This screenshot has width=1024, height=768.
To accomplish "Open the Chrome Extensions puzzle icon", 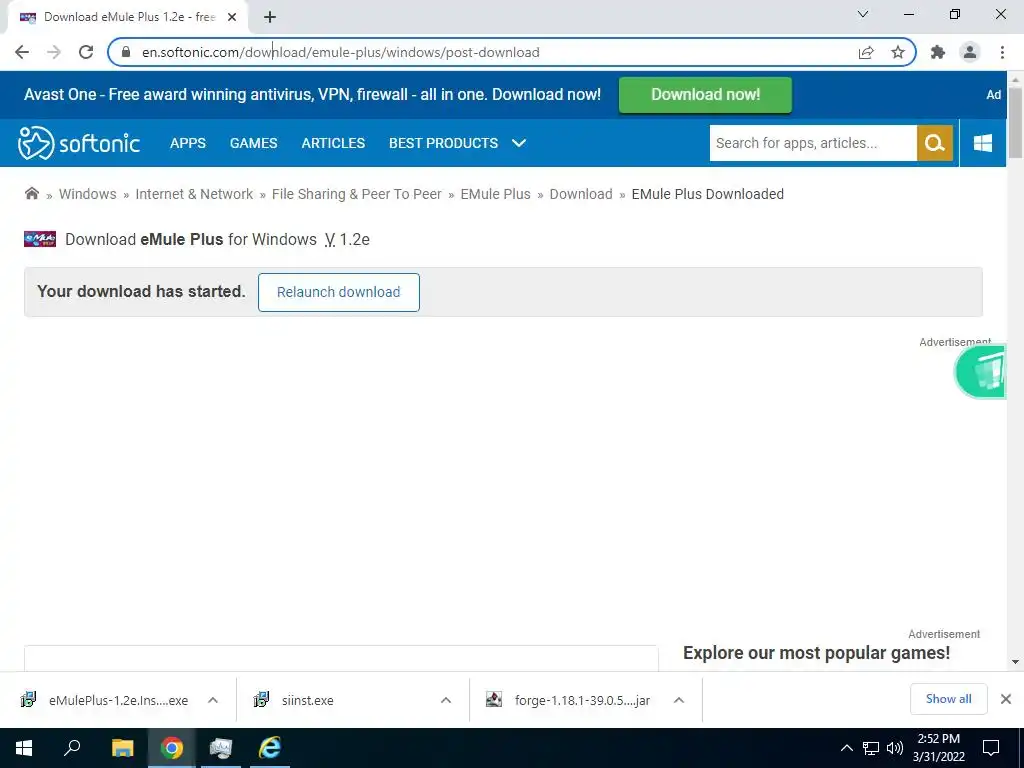I will click(x=938, y=52).
